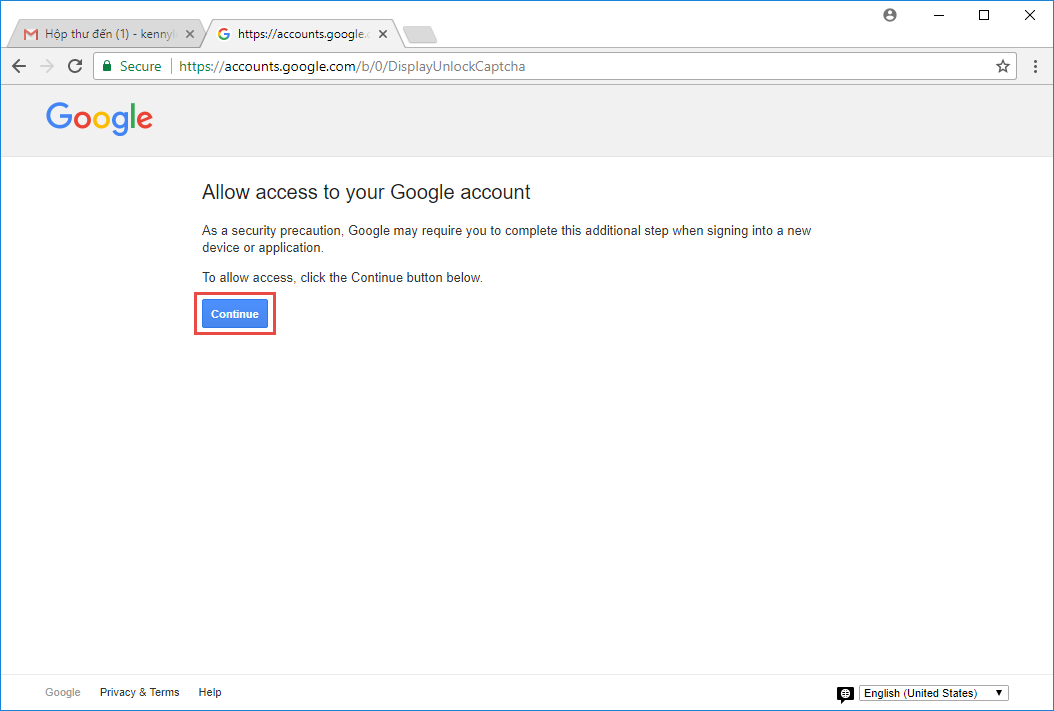Viewport: 1054px width, 711px height.
Task: Open a new browser tab
Action: (x=420, y=35)
